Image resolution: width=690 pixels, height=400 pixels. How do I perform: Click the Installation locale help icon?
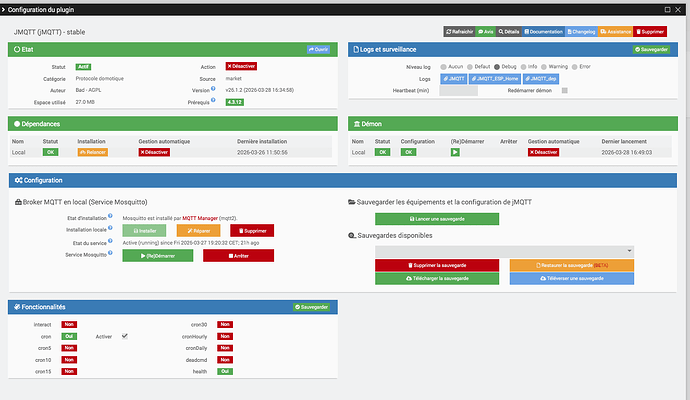point(110,228)
